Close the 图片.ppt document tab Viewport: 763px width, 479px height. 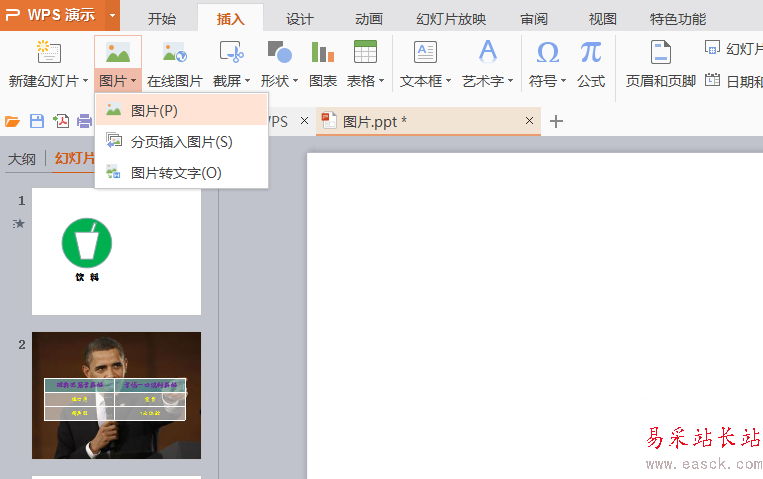coord(529,121)
